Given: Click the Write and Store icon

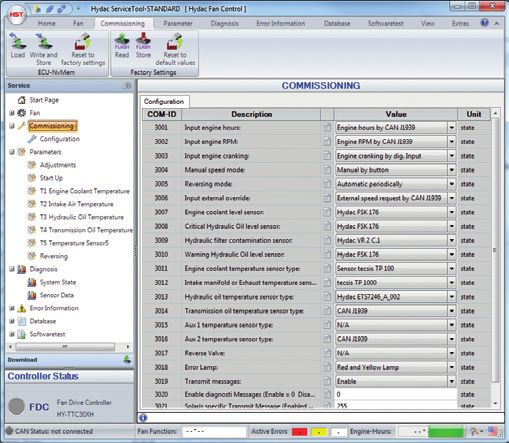Looking at the screenshot, I should point(43,41).
